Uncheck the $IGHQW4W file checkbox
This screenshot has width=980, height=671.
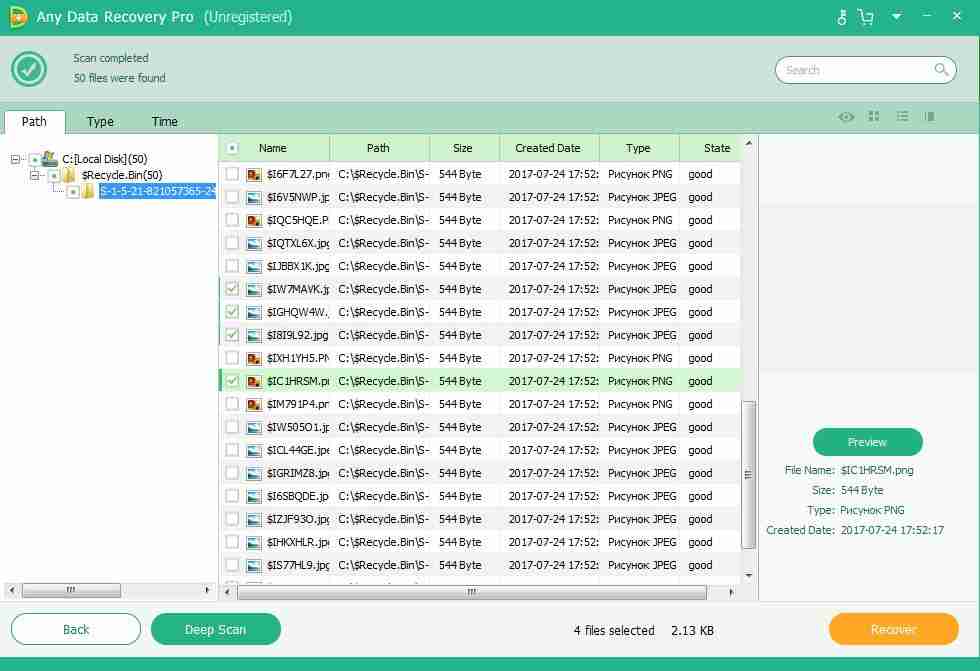[232, 312]
